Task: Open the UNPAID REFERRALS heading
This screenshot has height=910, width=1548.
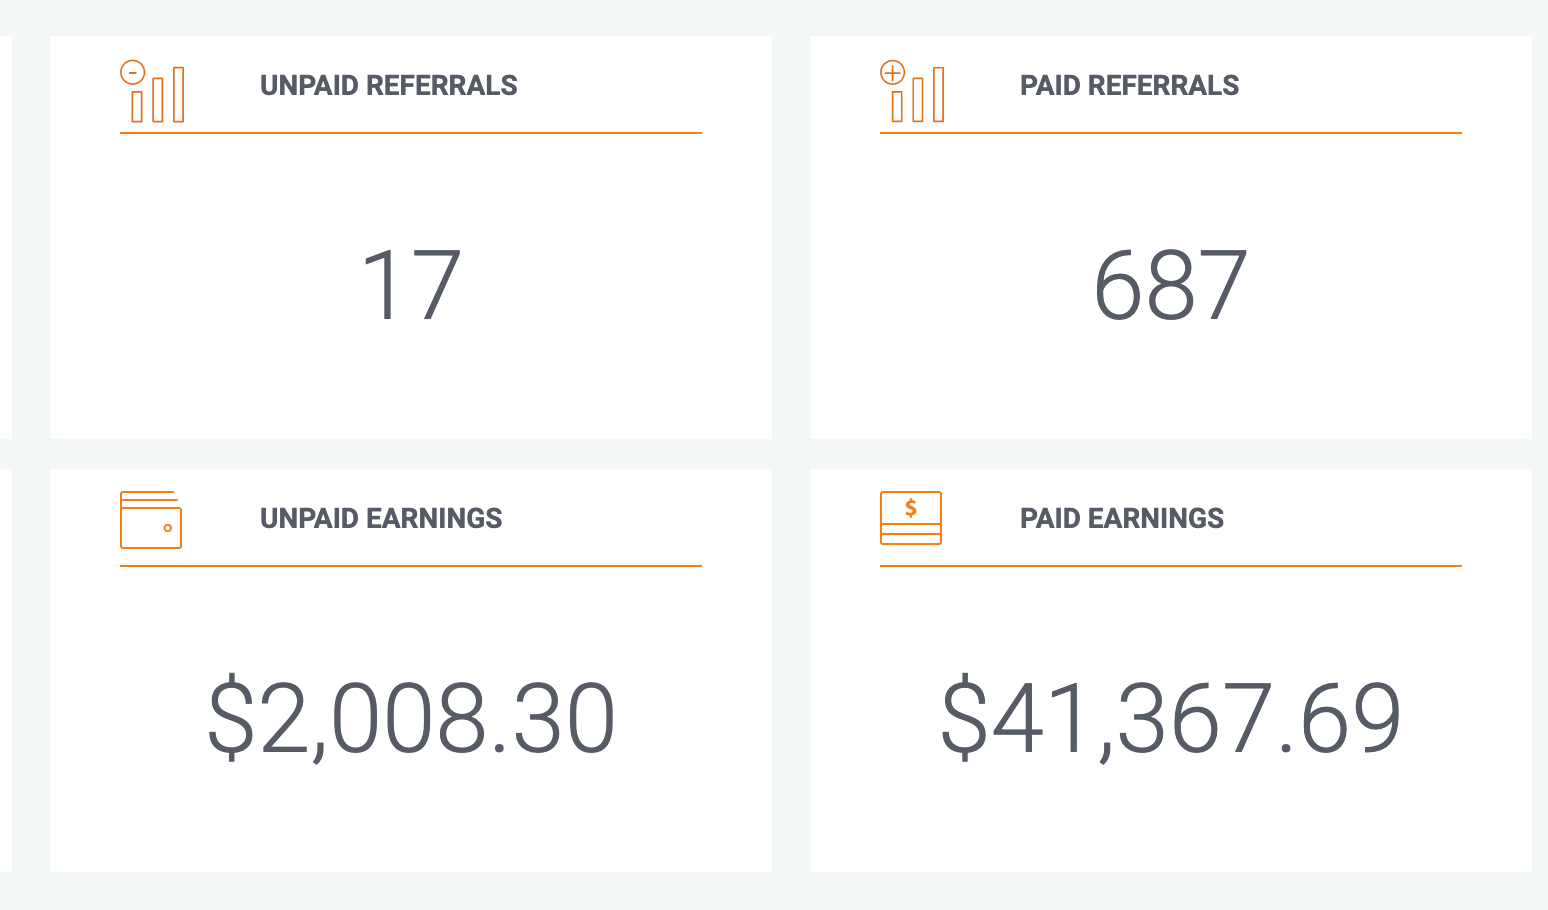Action: (x=389, y=86)
